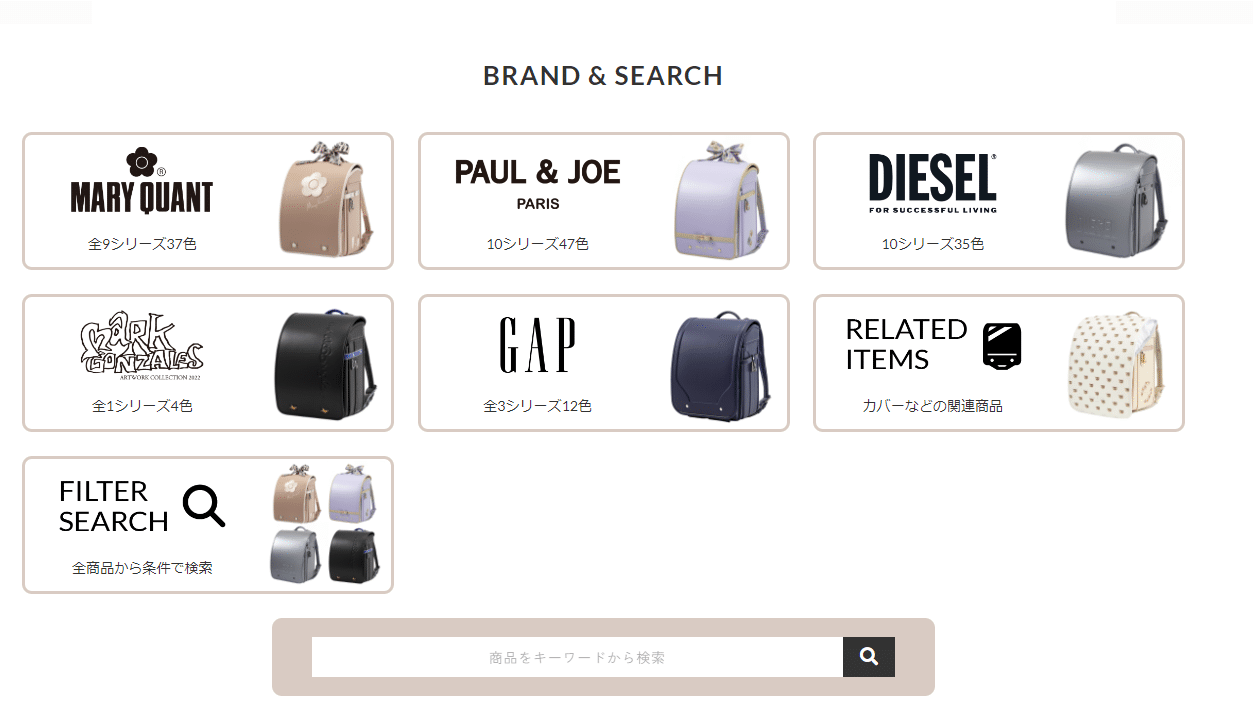The width and height of the screenshot is (1253, 716).
Task: Click the Diesel brand logo
Action: (x=933, y=183)
